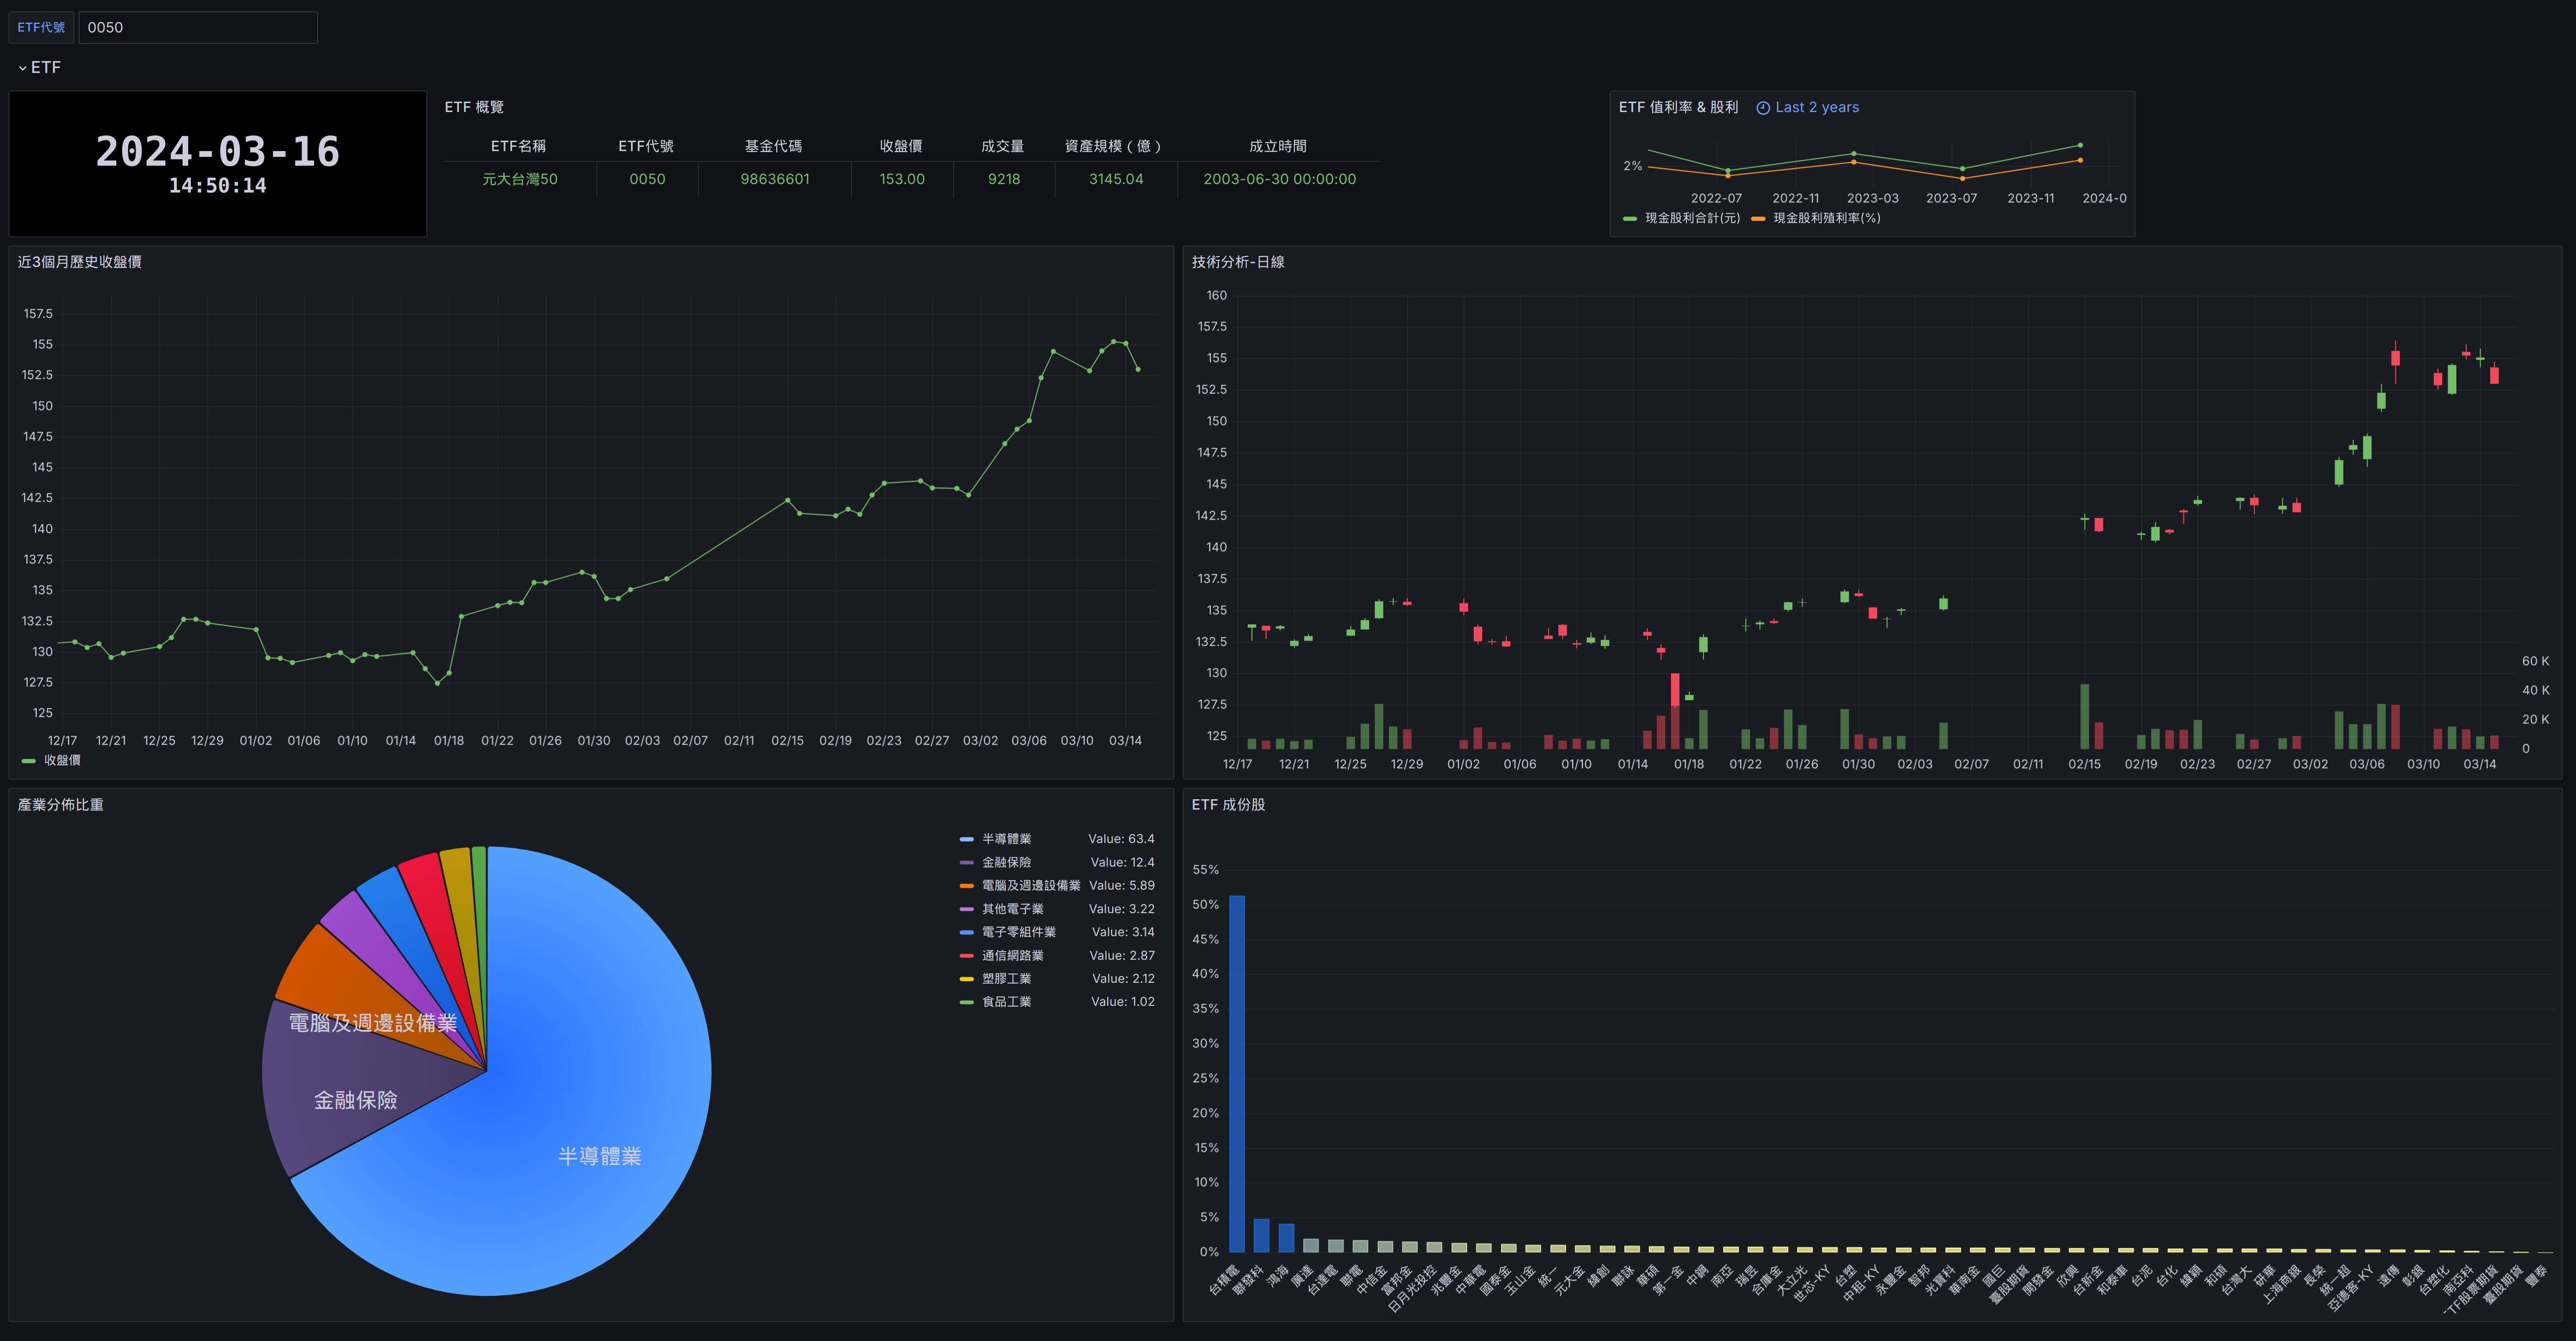
Task: Toggle the 收盤價 series legend label
Action: (x=62, y=760)
